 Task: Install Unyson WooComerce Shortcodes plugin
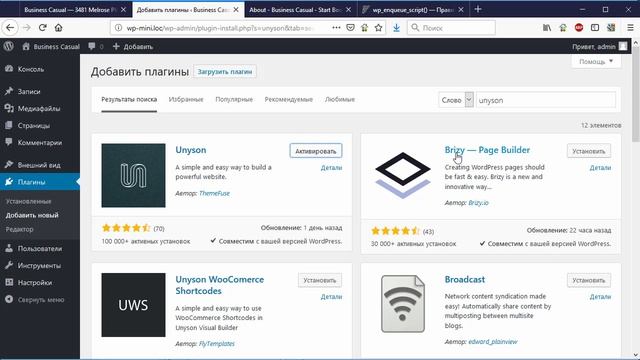(320, 280)
